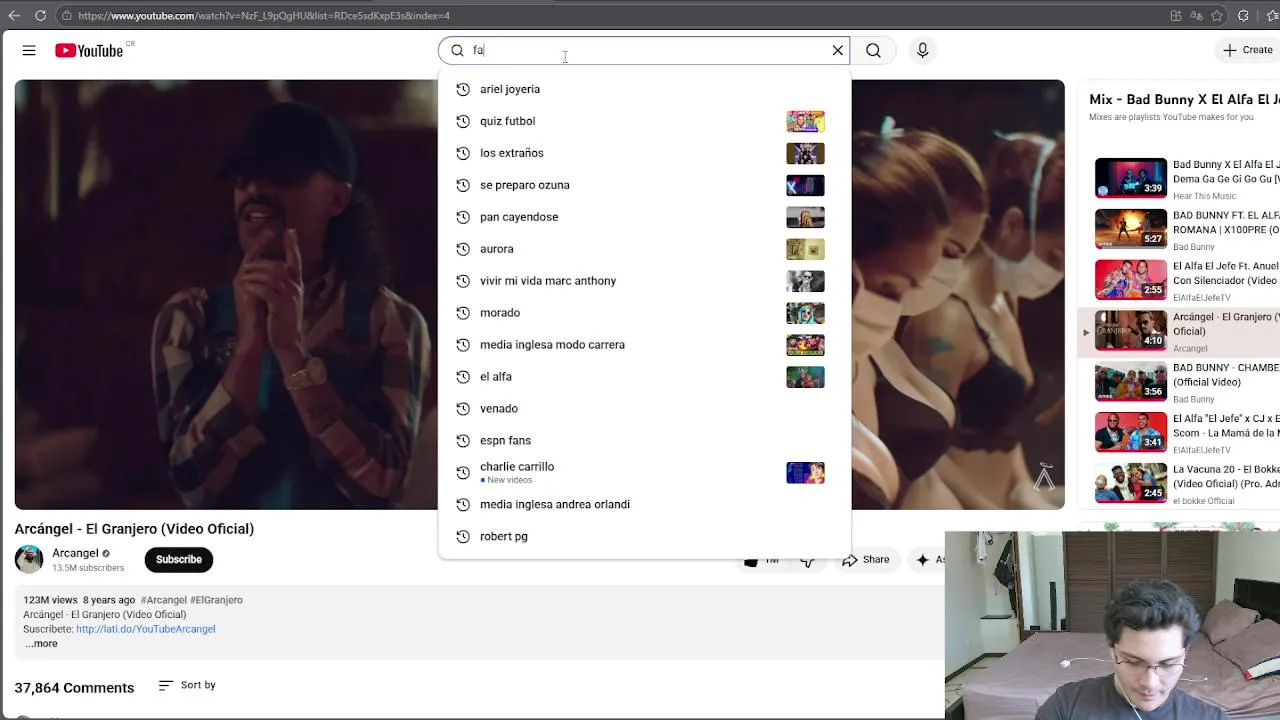Open browser extensions puzzle icon
Image resolution: width=1280 pixels, height=720 pixels.
click(1243, 15)
